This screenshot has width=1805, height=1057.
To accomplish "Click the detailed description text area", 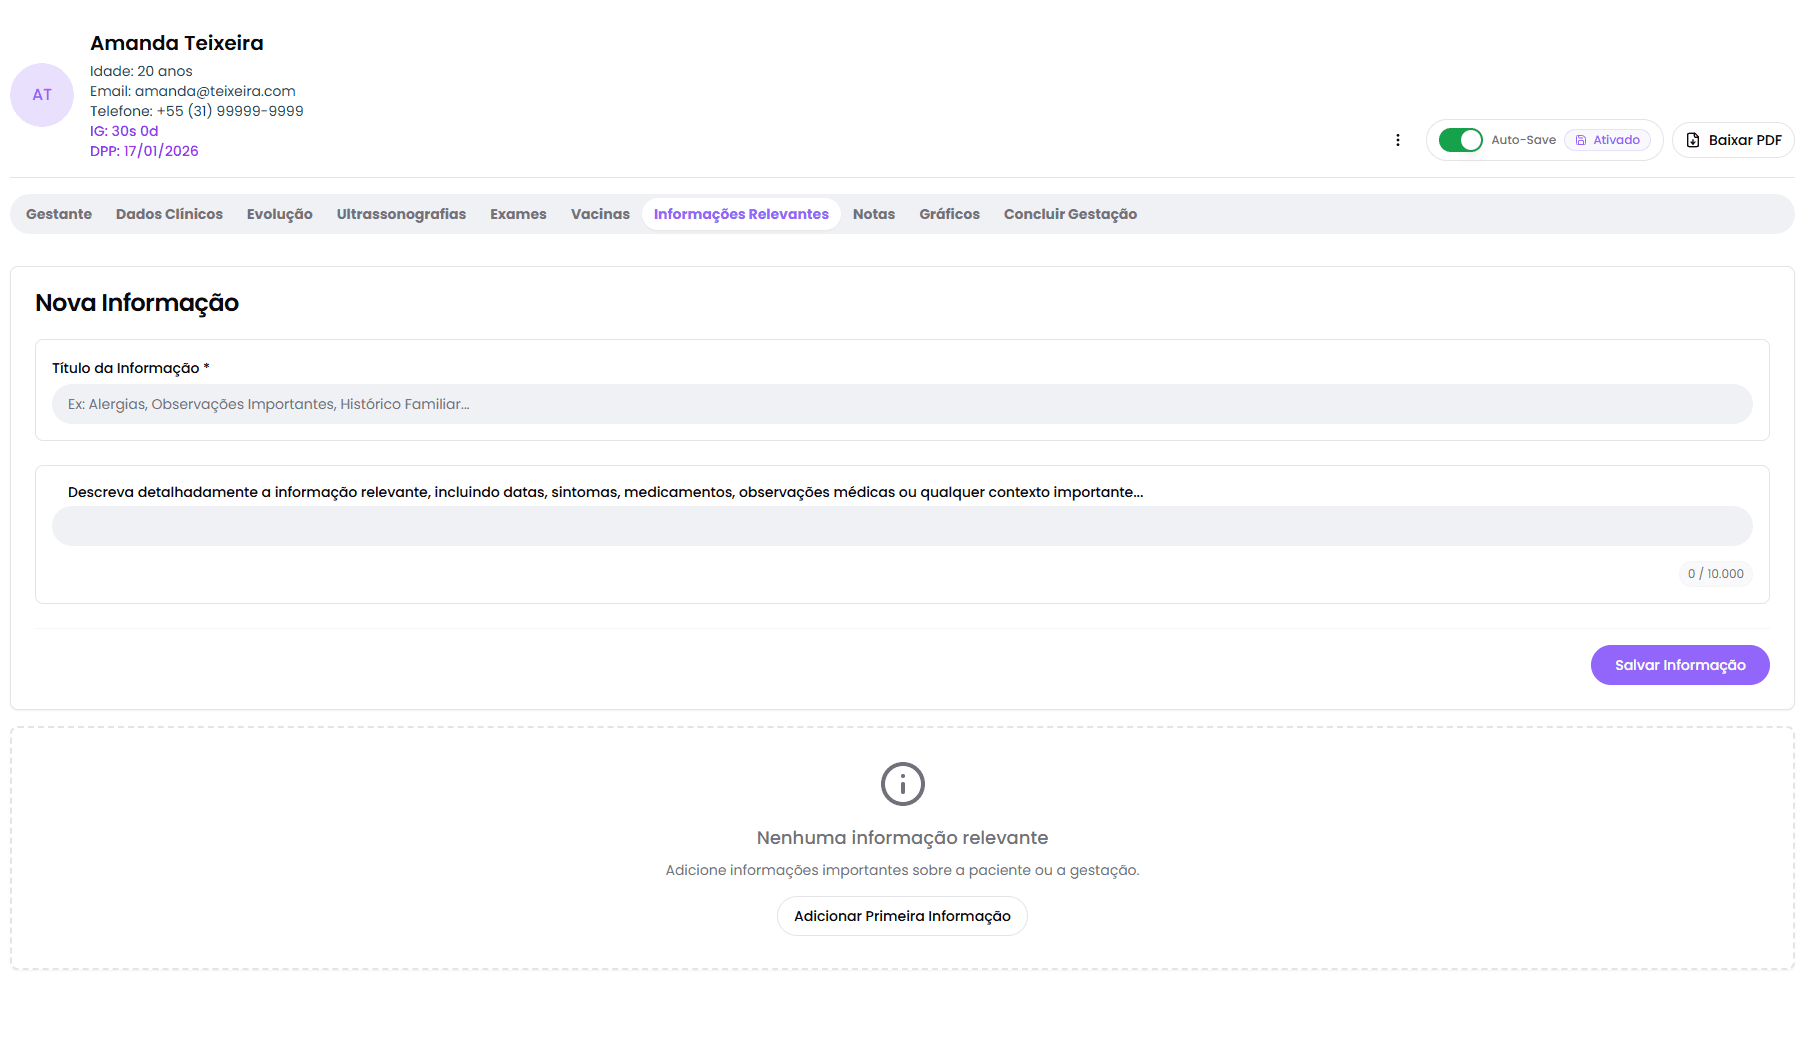I will point(902,526).
